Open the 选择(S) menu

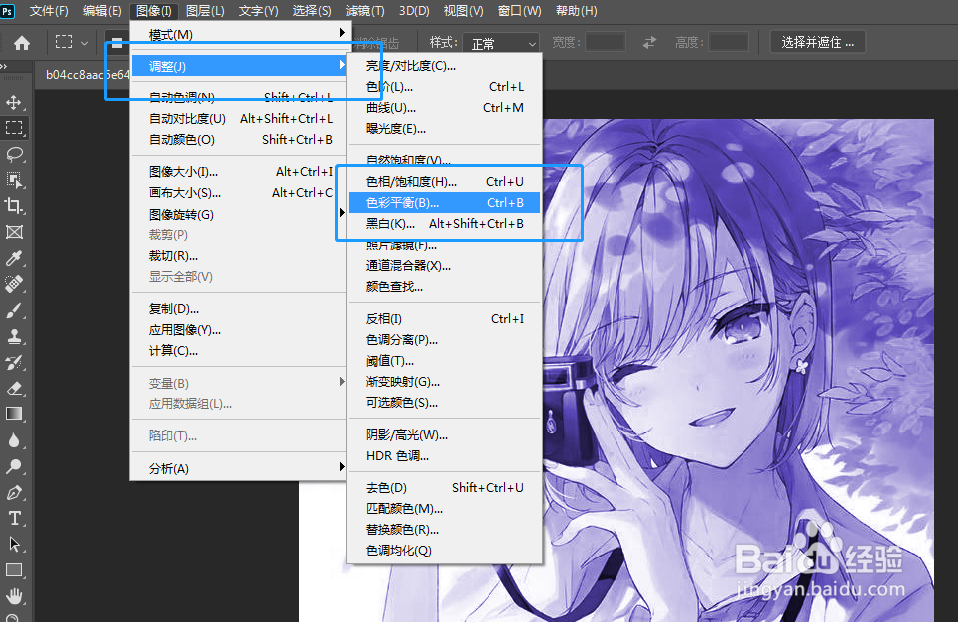[312, 11]
